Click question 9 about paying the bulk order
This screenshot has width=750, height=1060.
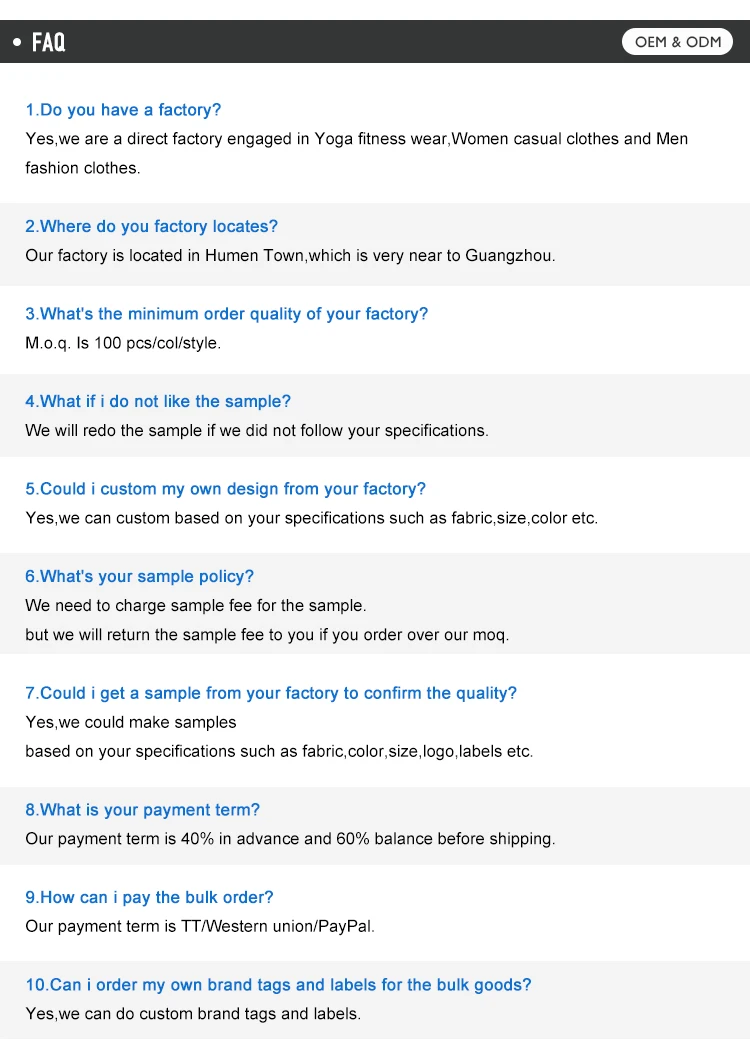point(149,898)
